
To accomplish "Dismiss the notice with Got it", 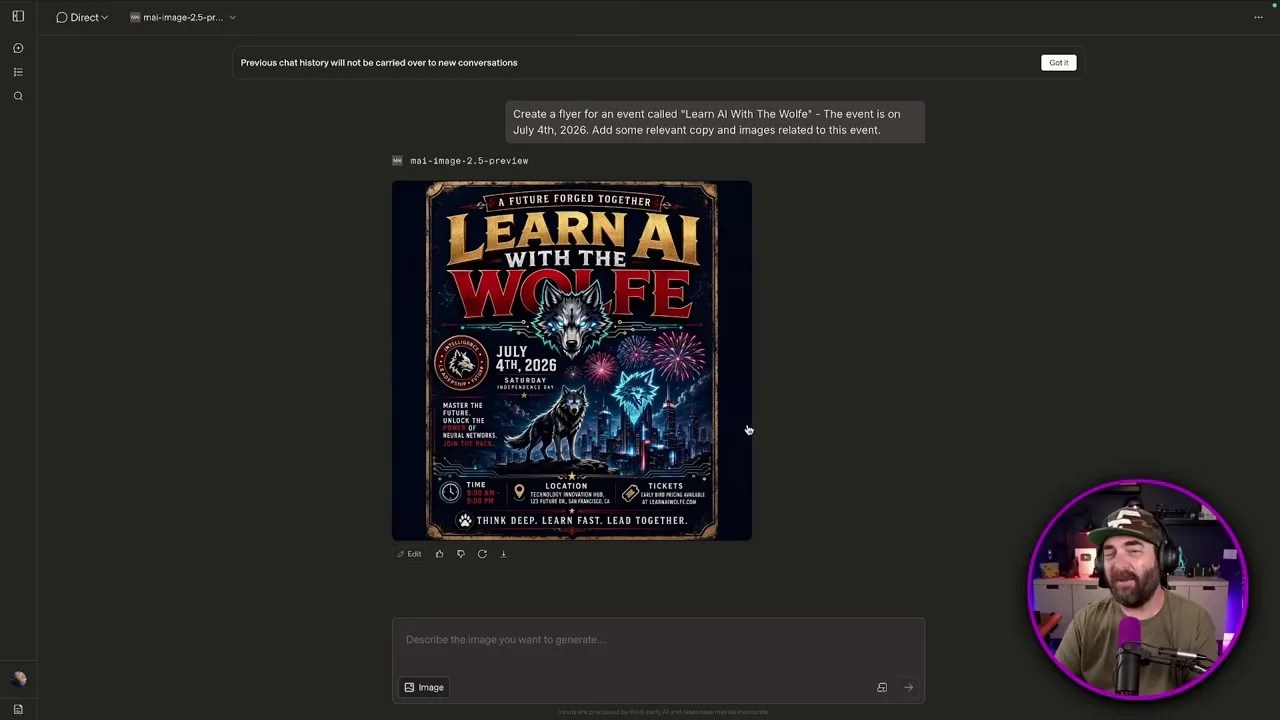I will [x=1058, y=62].
